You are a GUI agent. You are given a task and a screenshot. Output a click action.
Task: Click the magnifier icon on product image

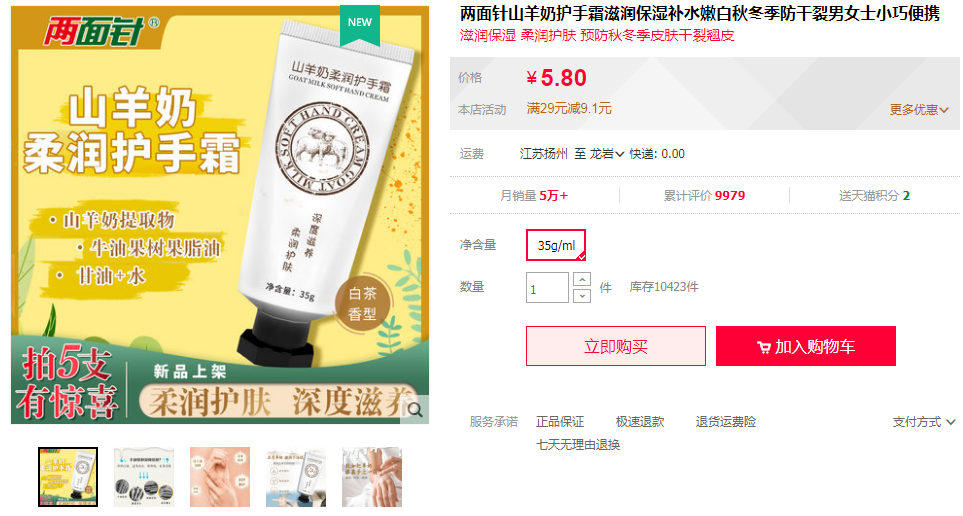415,410
